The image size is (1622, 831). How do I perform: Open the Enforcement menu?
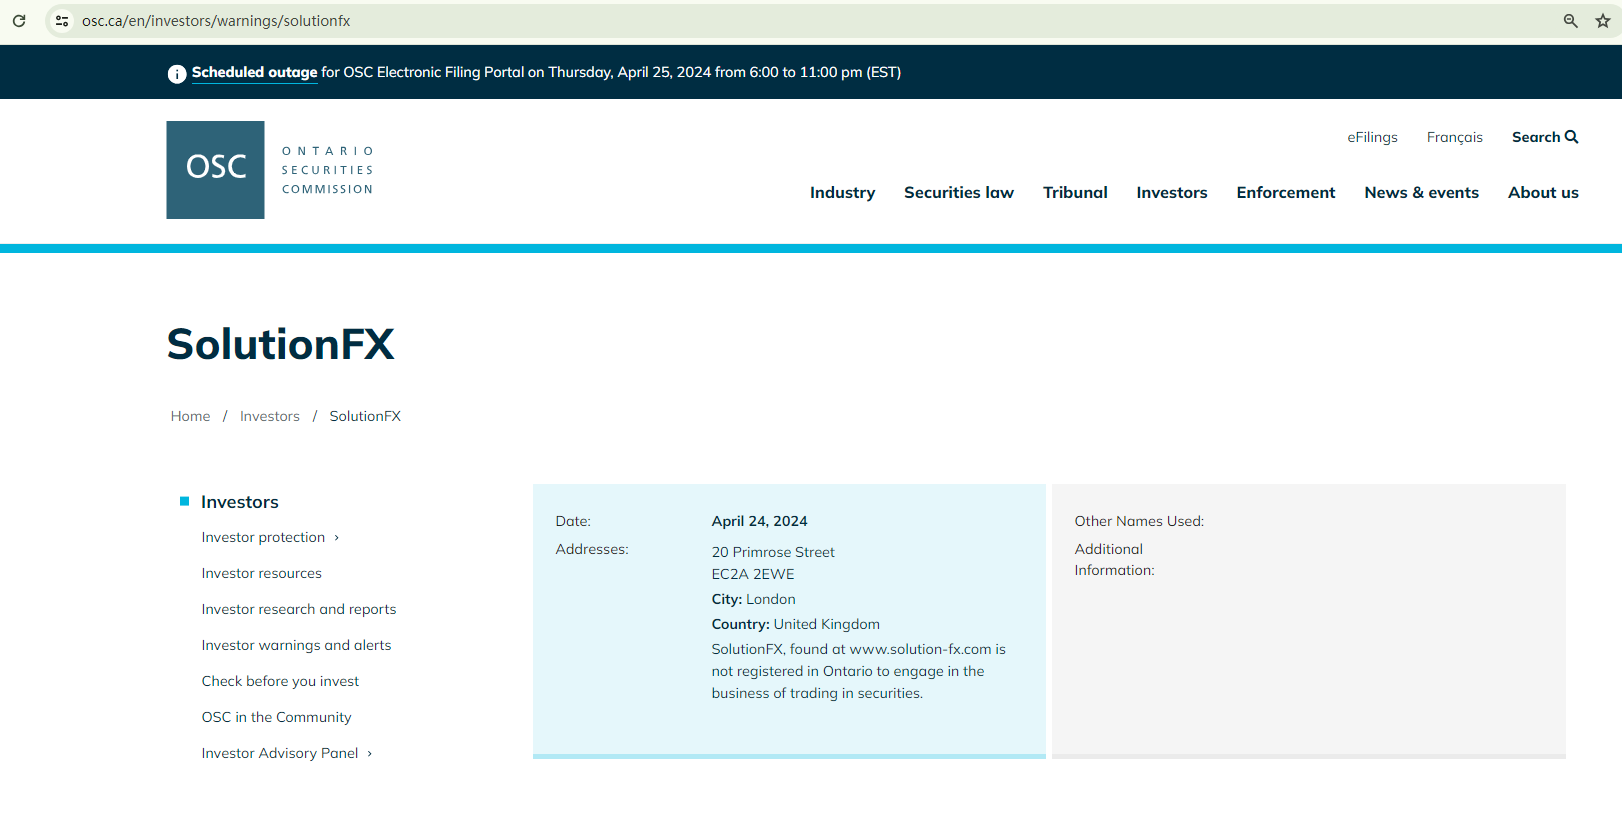[x=1285, y=193]
